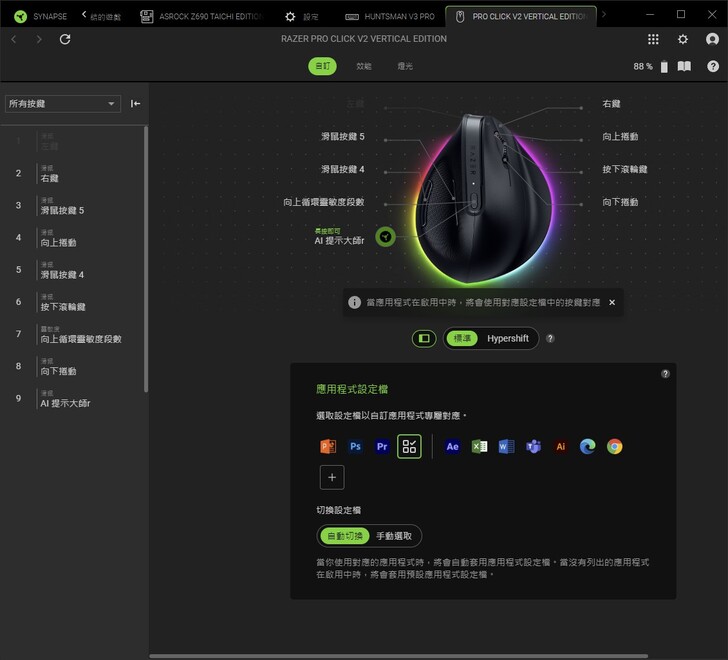Screen dimensions: 728x660
Task: Select button 4 scroll up row
Action: (x=74, y=238)
